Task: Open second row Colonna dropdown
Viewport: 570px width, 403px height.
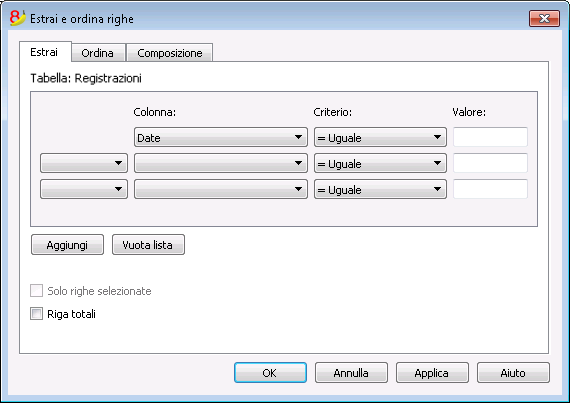Action: [x=221, y=163]
